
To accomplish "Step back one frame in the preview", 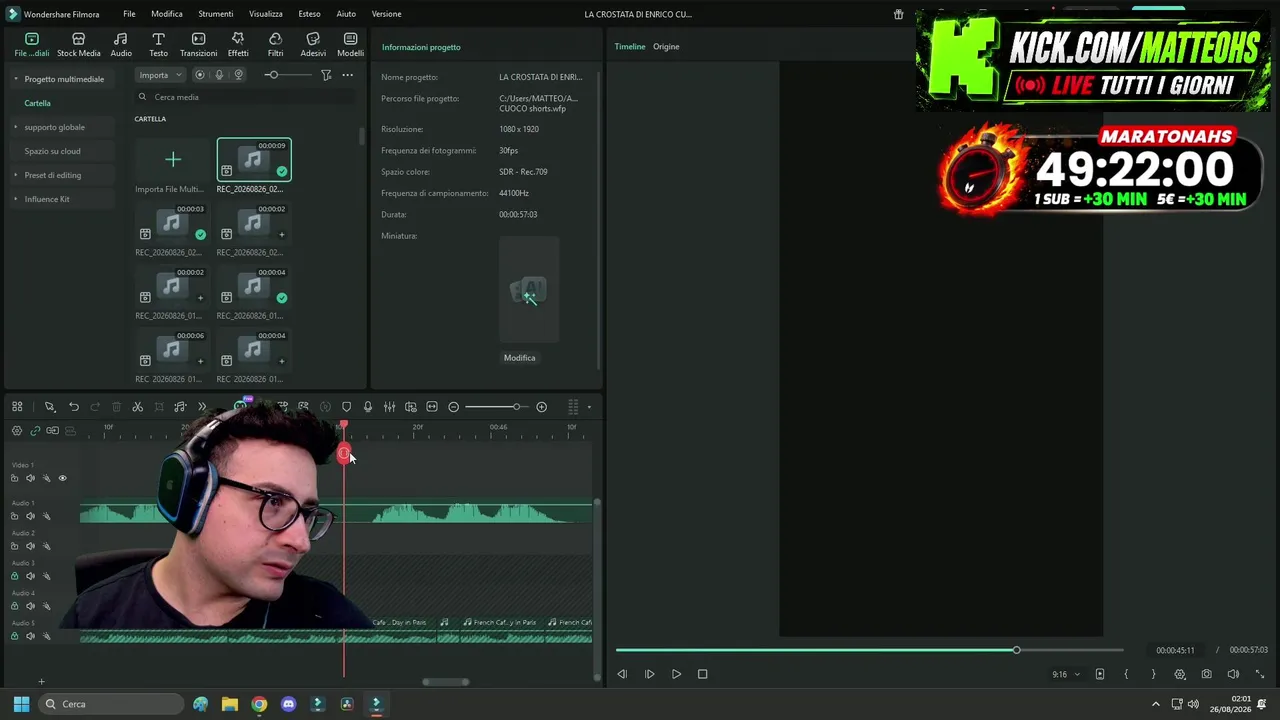I will [622, 674].
